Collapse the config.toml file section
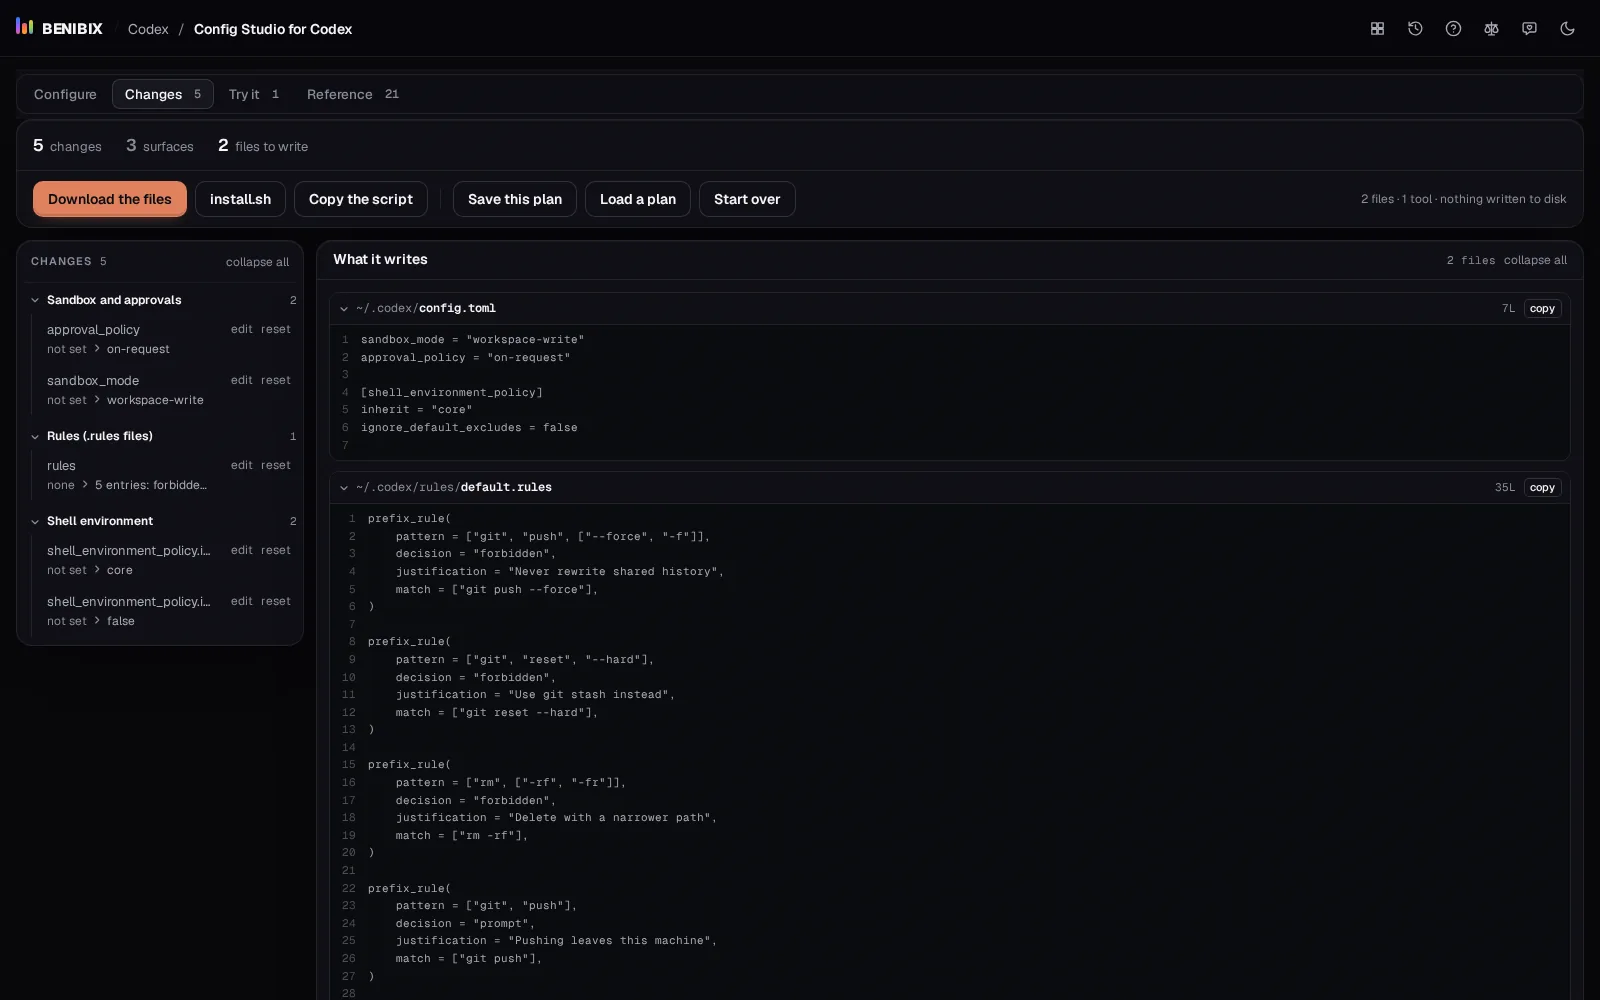 pyautogui.click(x=344, y=309)
